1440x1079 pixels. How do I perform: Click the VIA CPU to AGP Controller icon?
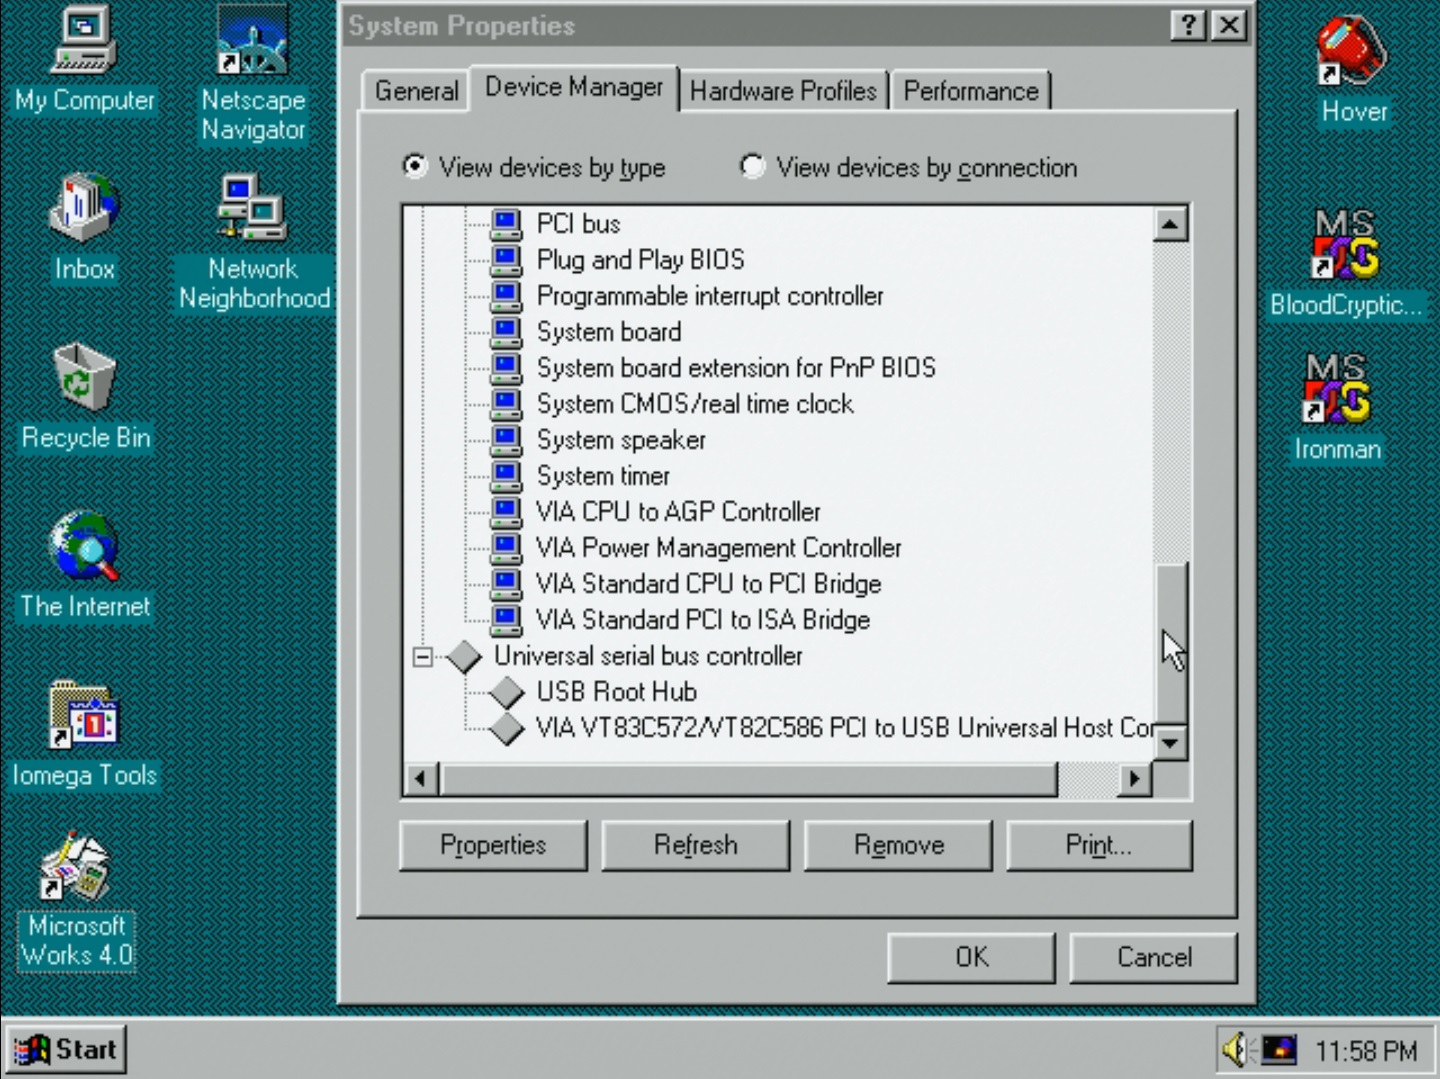(x=507, y=512)
